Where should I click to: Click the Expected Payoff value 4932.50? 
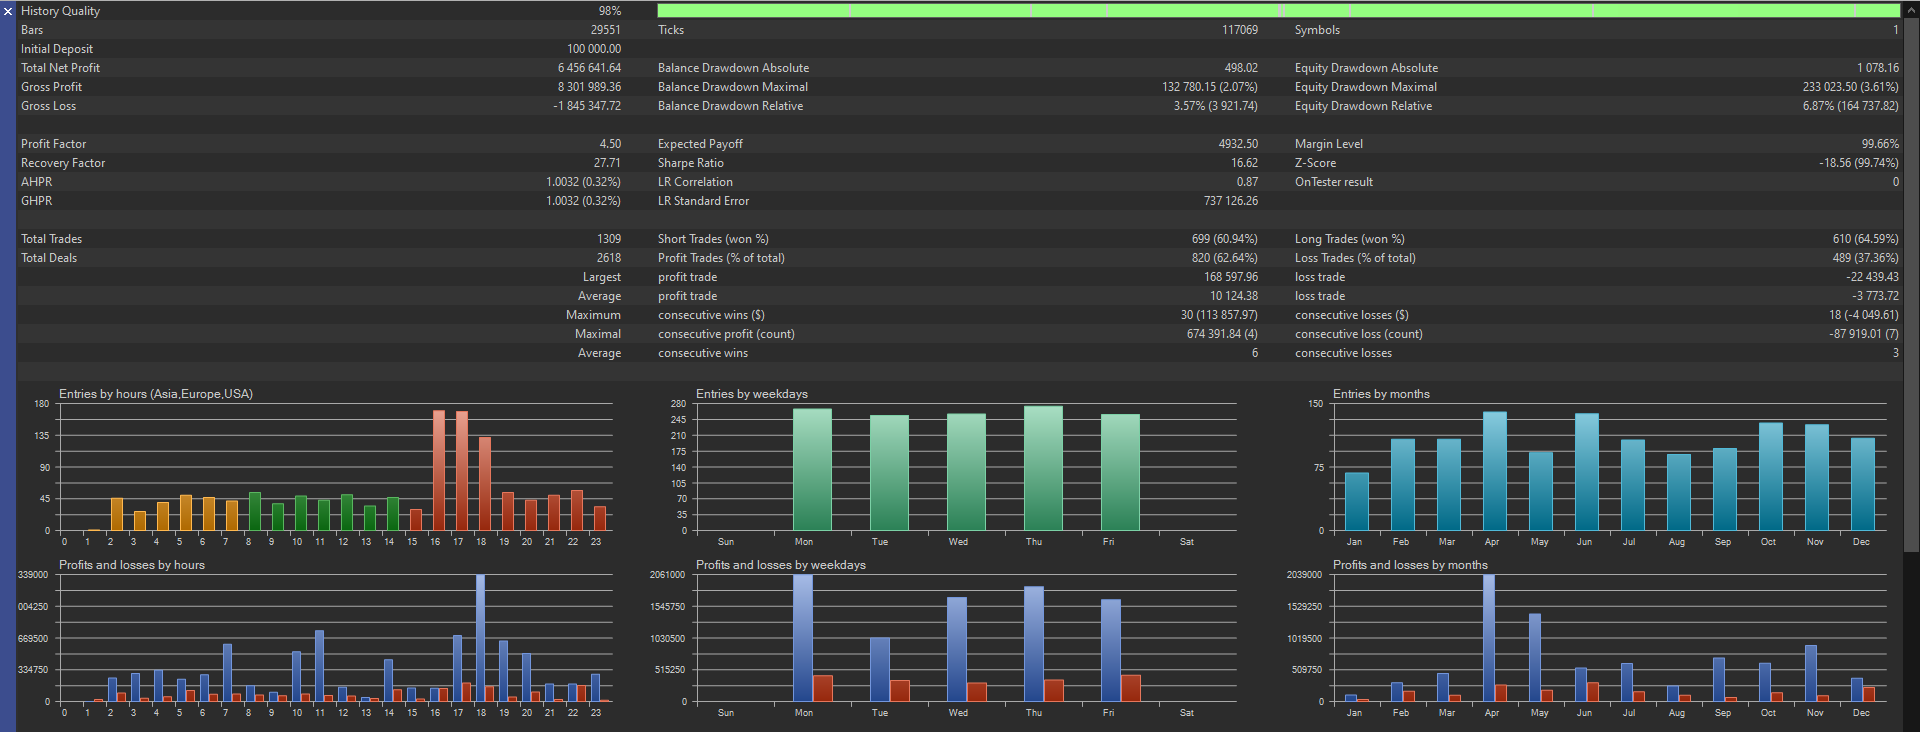(x=1238, y=144)
